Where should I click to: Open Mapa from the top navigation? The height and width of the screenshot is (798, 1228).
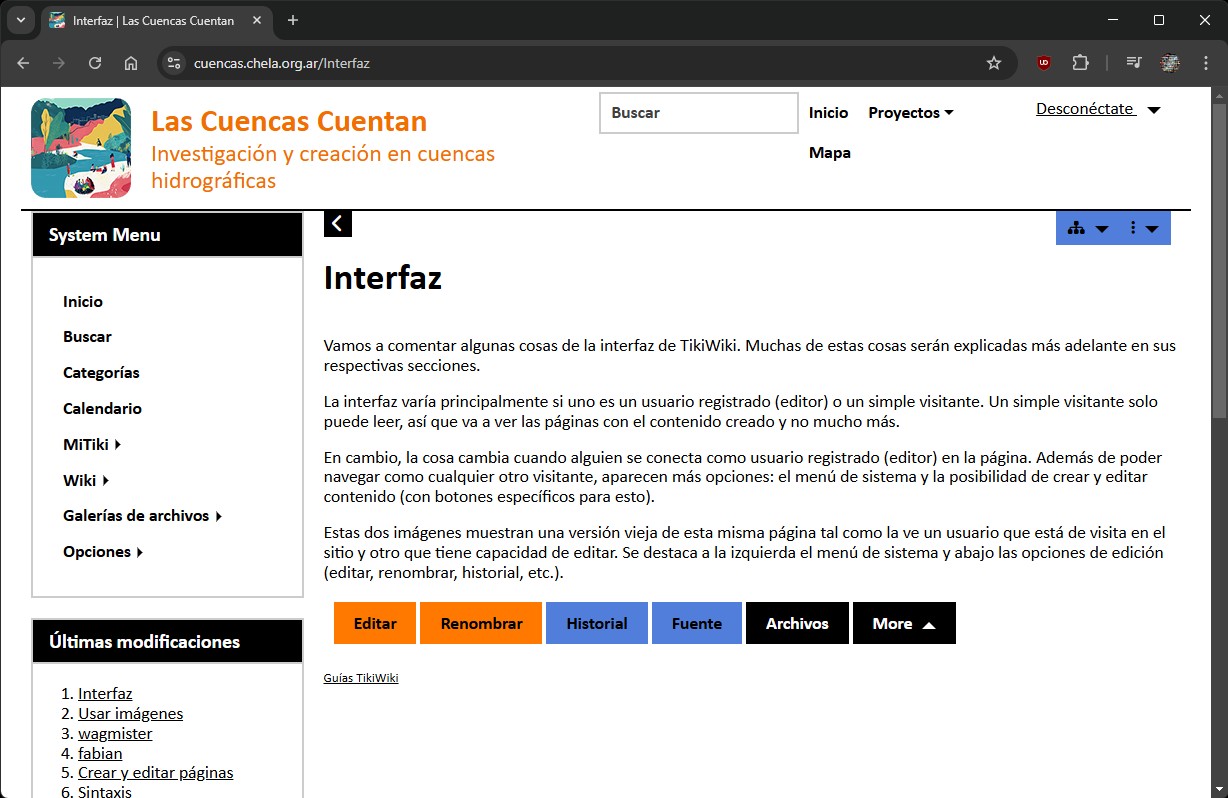829,153
